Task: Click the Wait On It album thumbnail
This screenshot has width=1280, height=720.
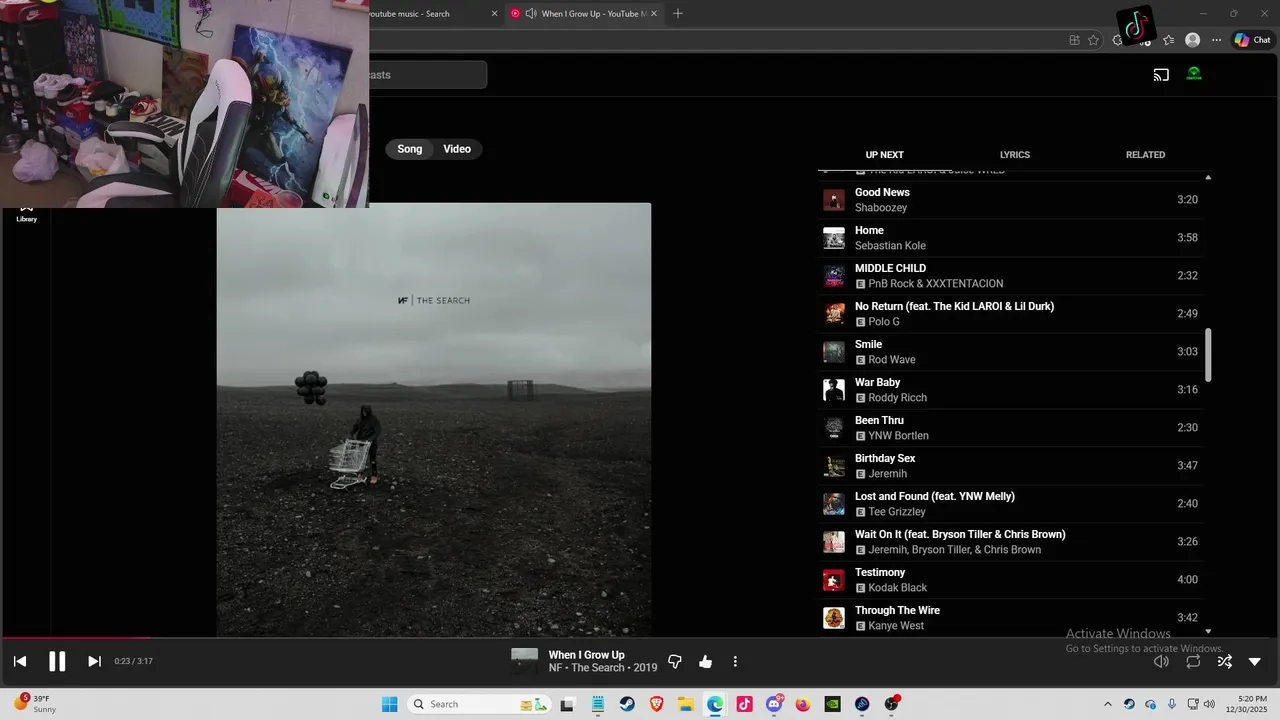Action: [834, 542]
